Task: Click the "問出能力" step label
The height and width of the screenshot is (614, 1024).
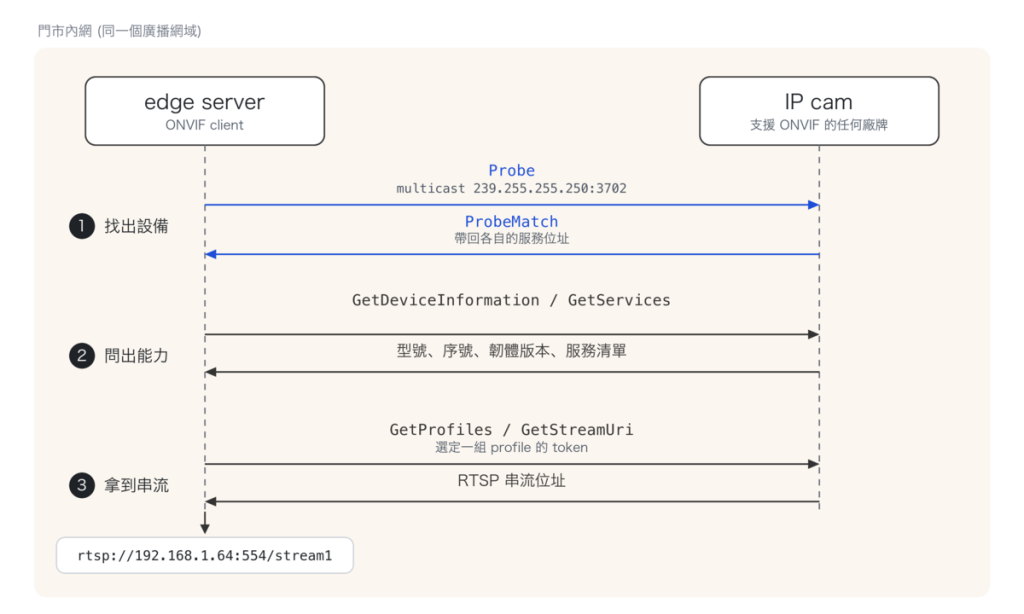Action: point(136,355)
